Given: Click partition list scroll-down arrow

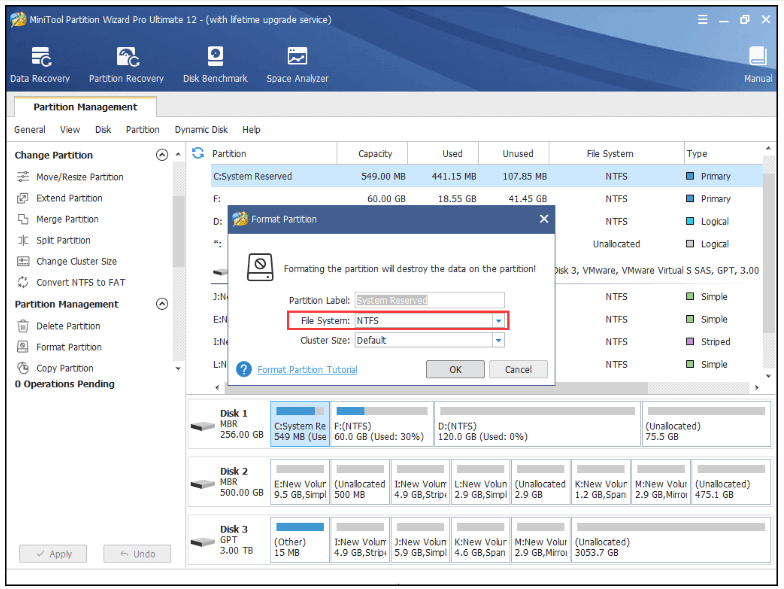Looking at the screenshot, I should [768, 376].
